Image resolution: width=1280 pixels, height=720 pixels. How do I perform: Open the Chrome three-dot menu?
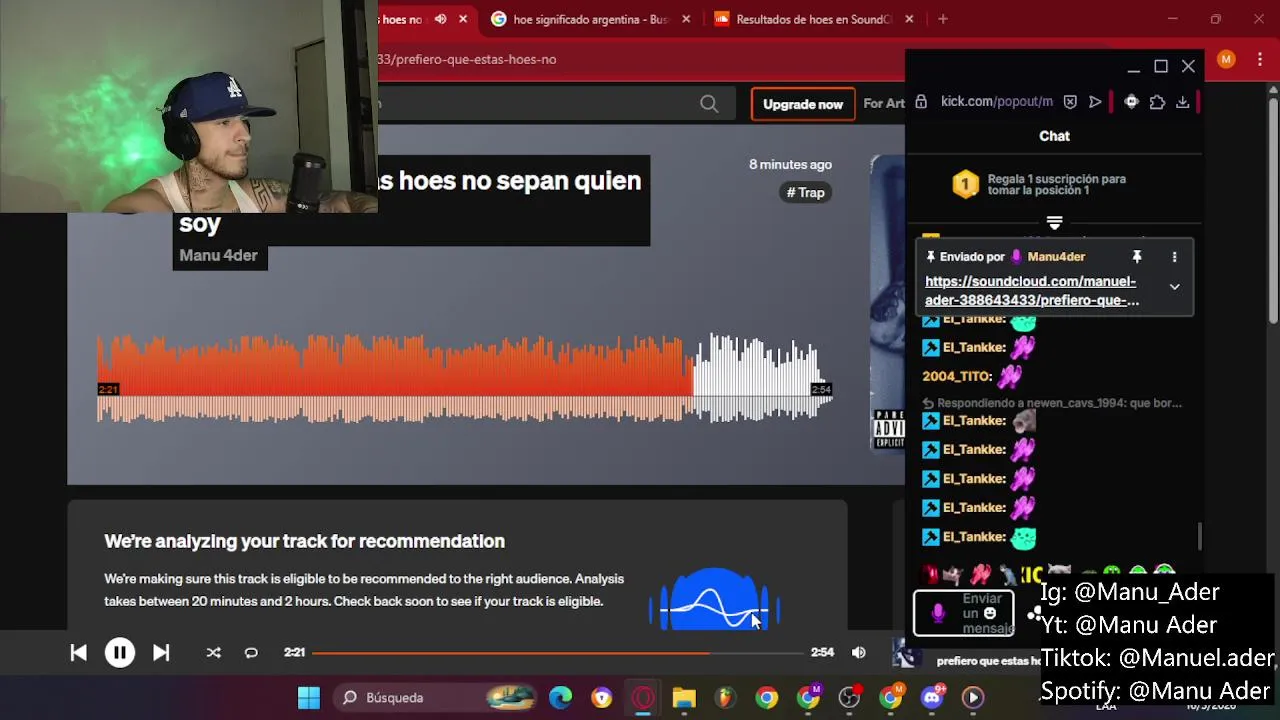coord(1258,59)
